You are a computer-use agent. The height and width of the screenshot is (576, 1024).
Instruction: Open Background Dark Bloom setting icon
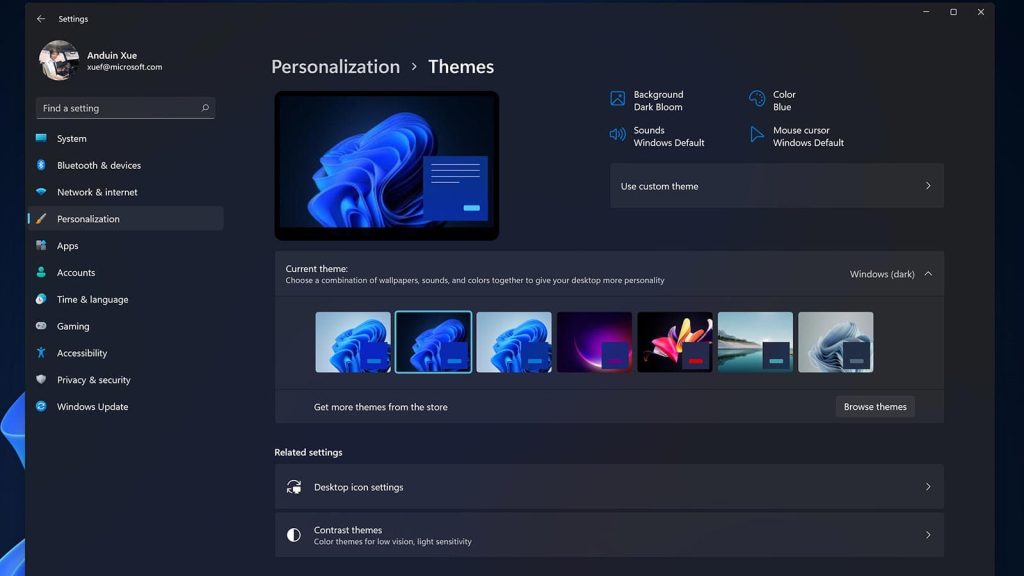617,99
